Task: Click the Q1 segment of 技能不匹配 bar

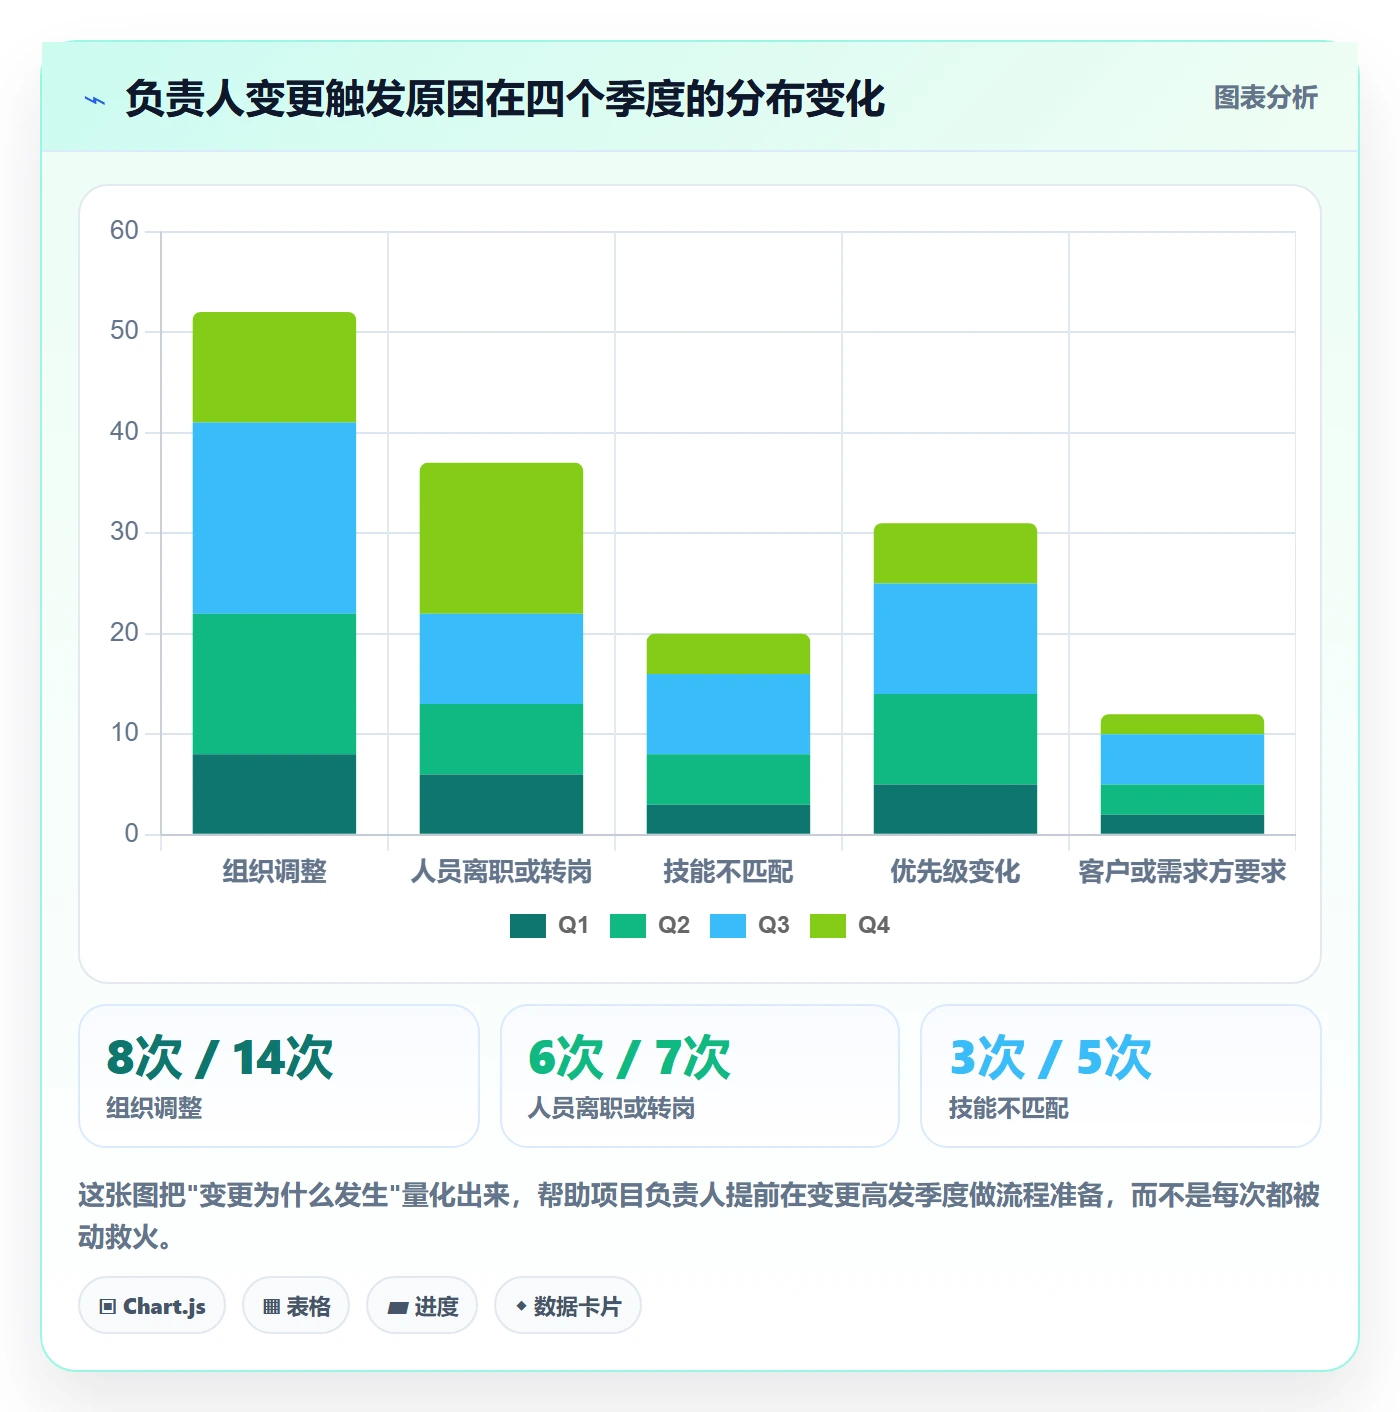Action: (x=728, y=819)
